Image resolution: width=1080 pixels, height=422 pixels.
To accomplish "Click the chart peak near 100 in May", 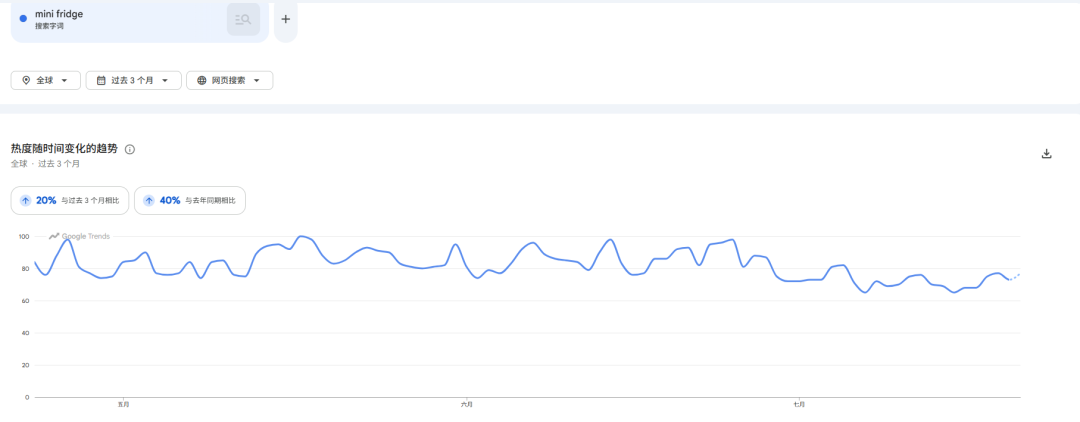I will point(301,236).
